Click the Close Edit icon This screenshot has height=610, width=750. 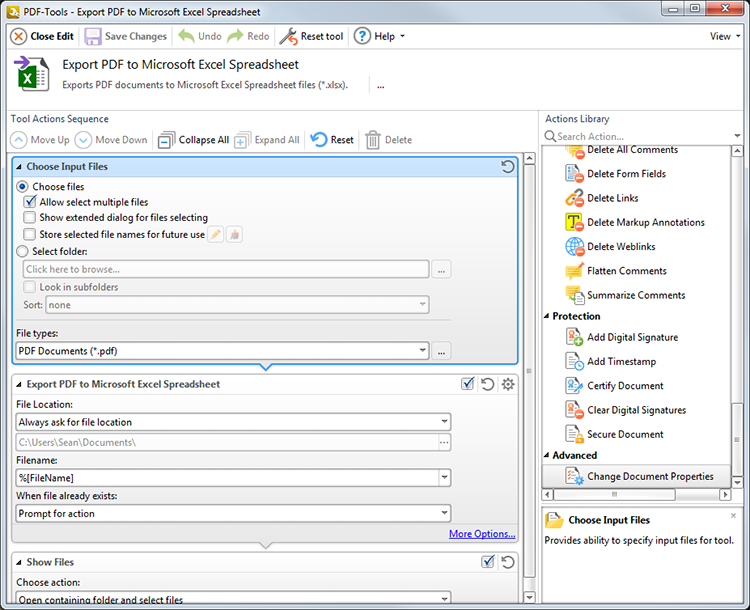point(19,36)
